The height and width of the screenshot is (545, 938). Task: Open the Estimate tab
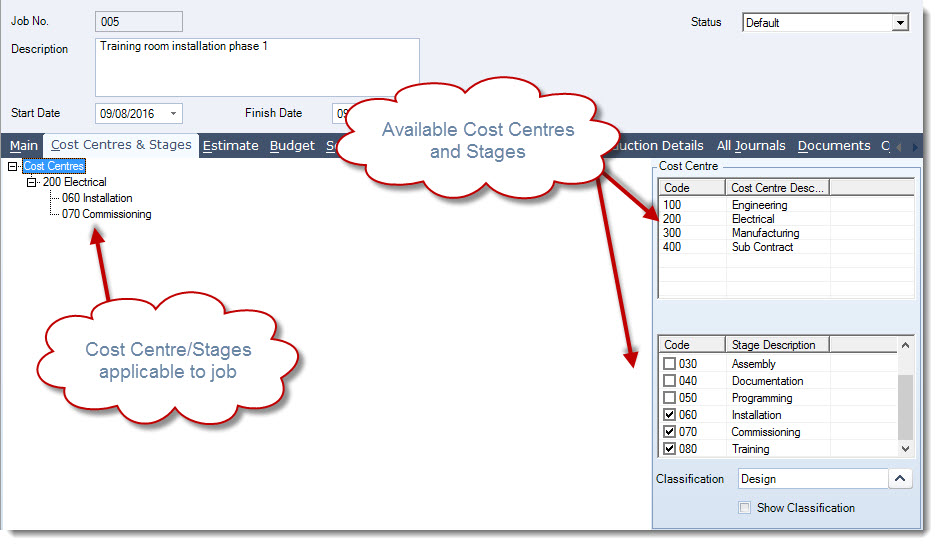point(230,146)
